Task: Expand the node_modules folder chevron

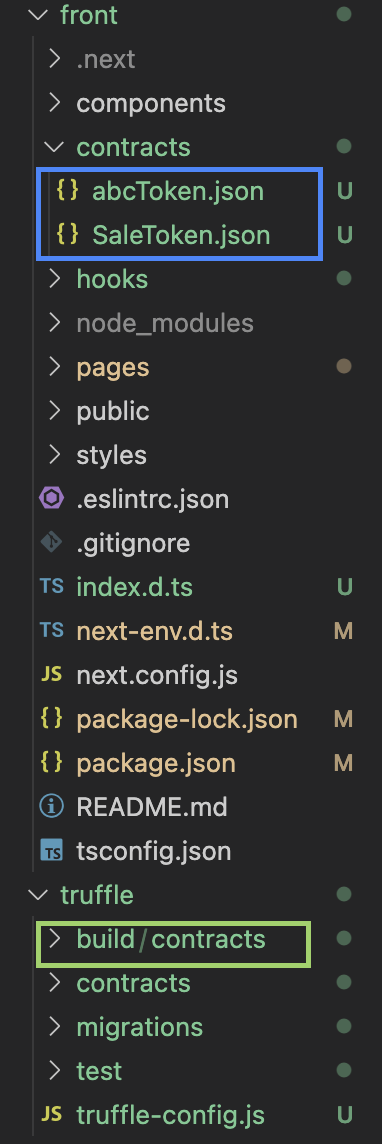Action: 55,322
